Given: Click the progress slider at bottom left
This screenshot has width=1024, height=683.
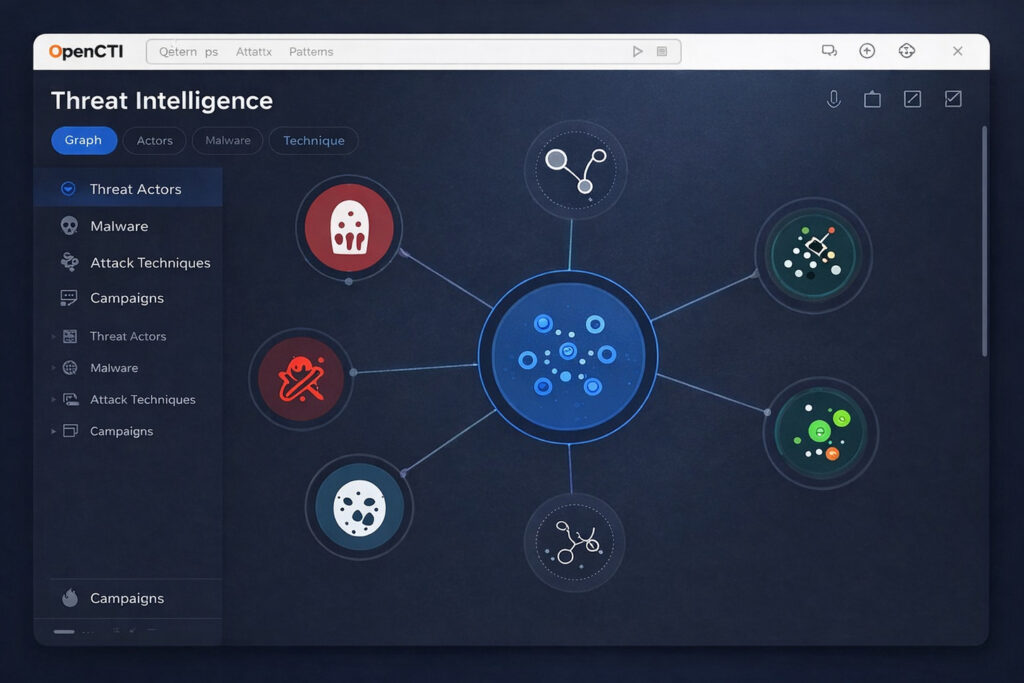Looking at the screenshot, I should [x=66, y=631].
